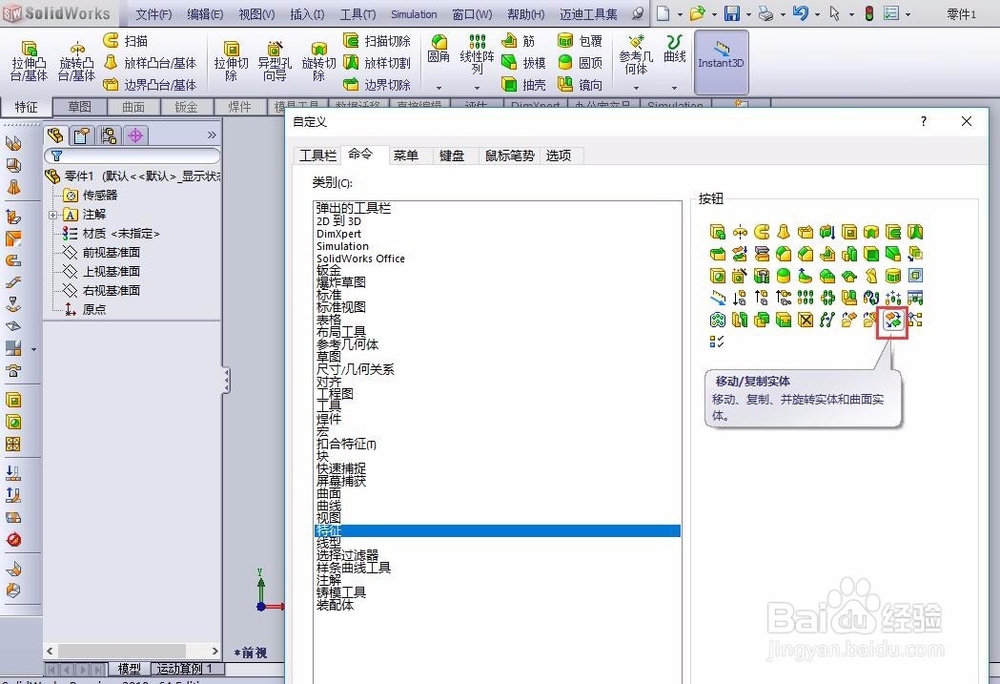Expand the 圆角 fillet dropdown arrow
Screen dimensions: 1000x684
coord(439,87)
